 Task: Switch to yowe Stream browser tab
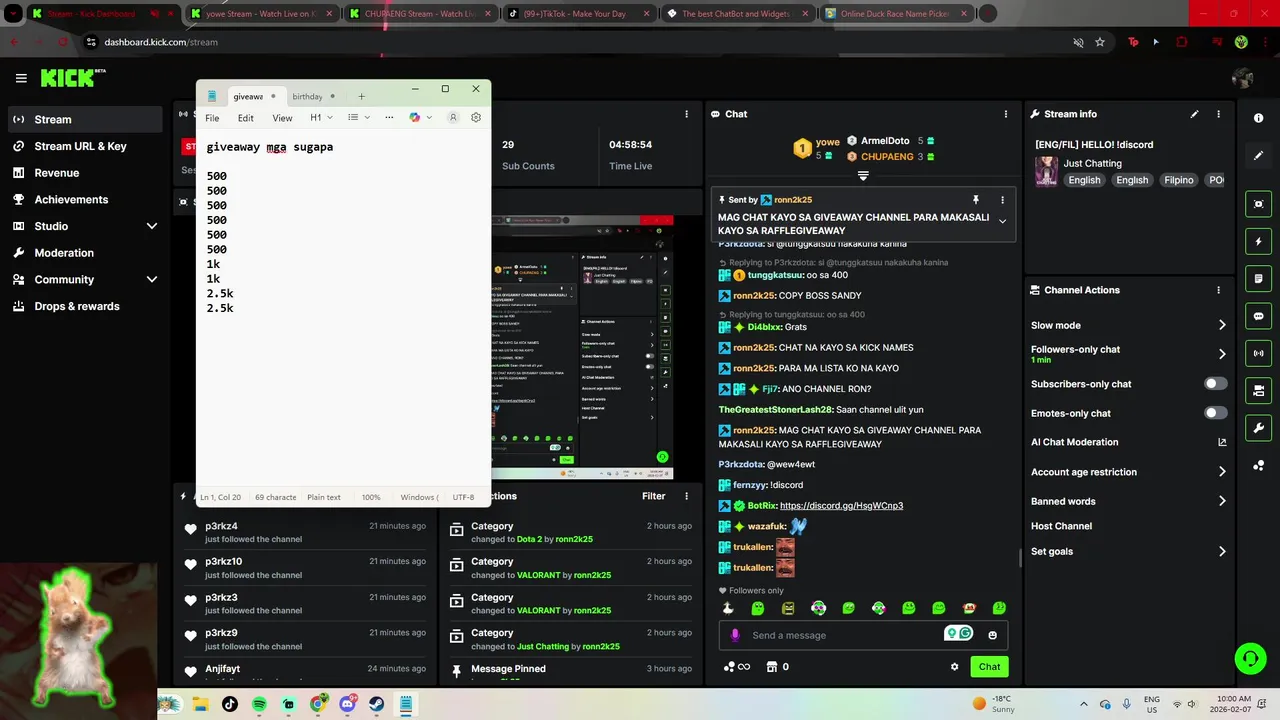point(263,14)
